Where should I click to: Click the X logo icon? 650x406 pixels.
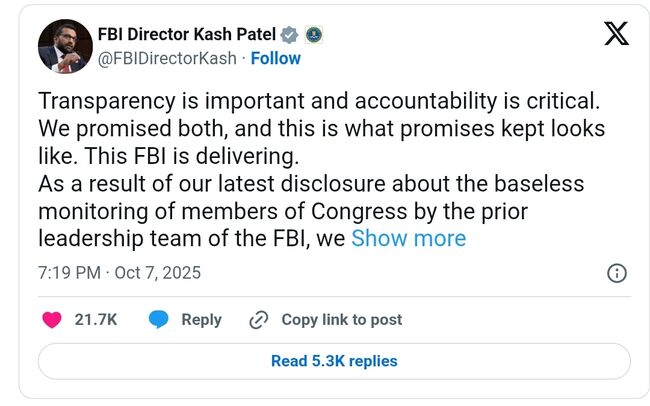coord(617,34)
